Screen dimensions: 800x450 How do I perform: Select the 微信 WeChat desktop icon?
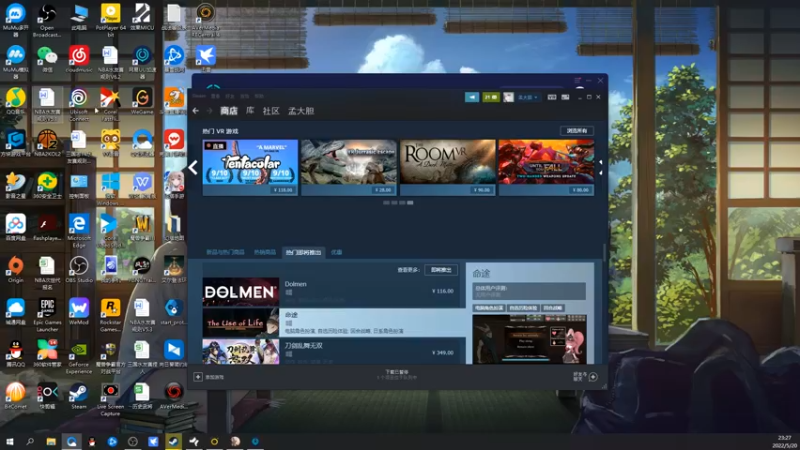coord(47,60)
